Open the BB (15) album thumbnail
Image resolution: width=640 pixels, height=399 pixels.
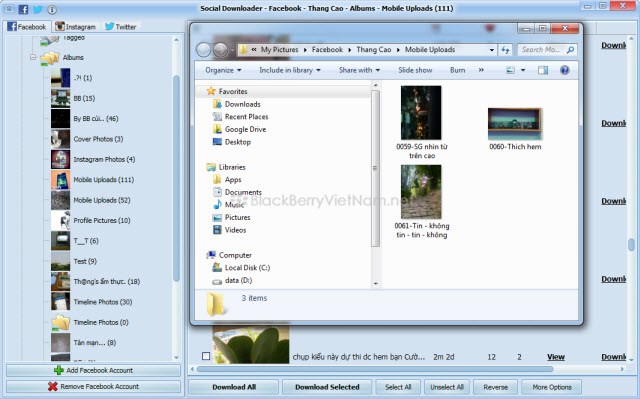coord(60,98)
